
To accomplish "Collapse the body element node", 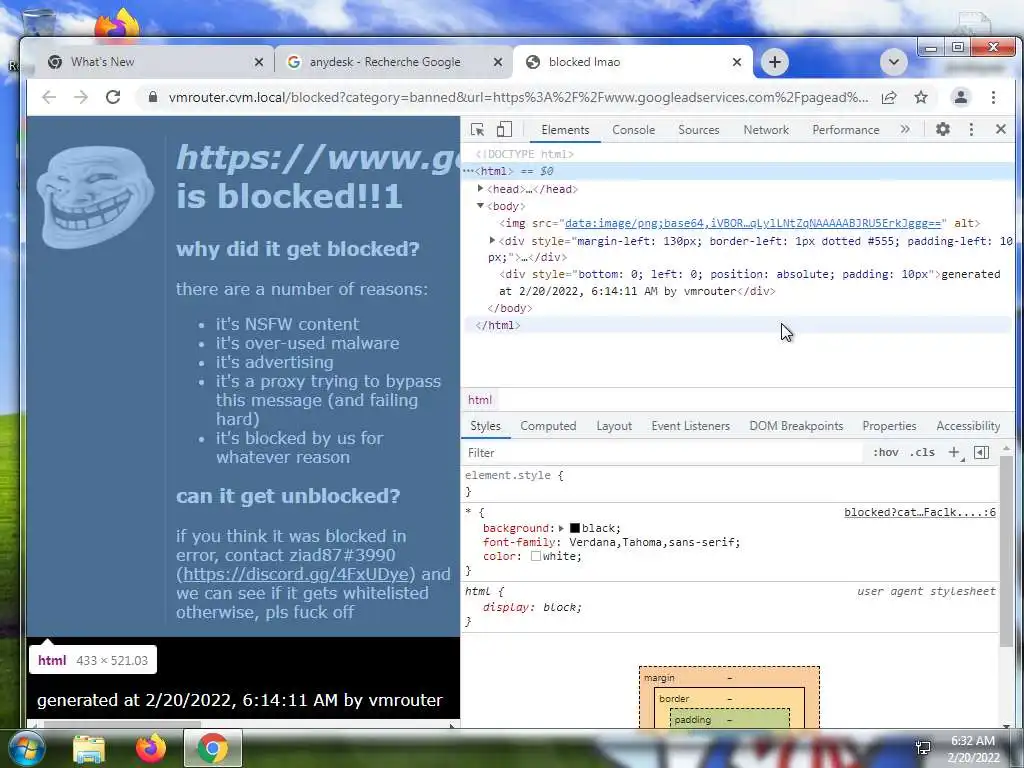I will (x=481, y=206).
